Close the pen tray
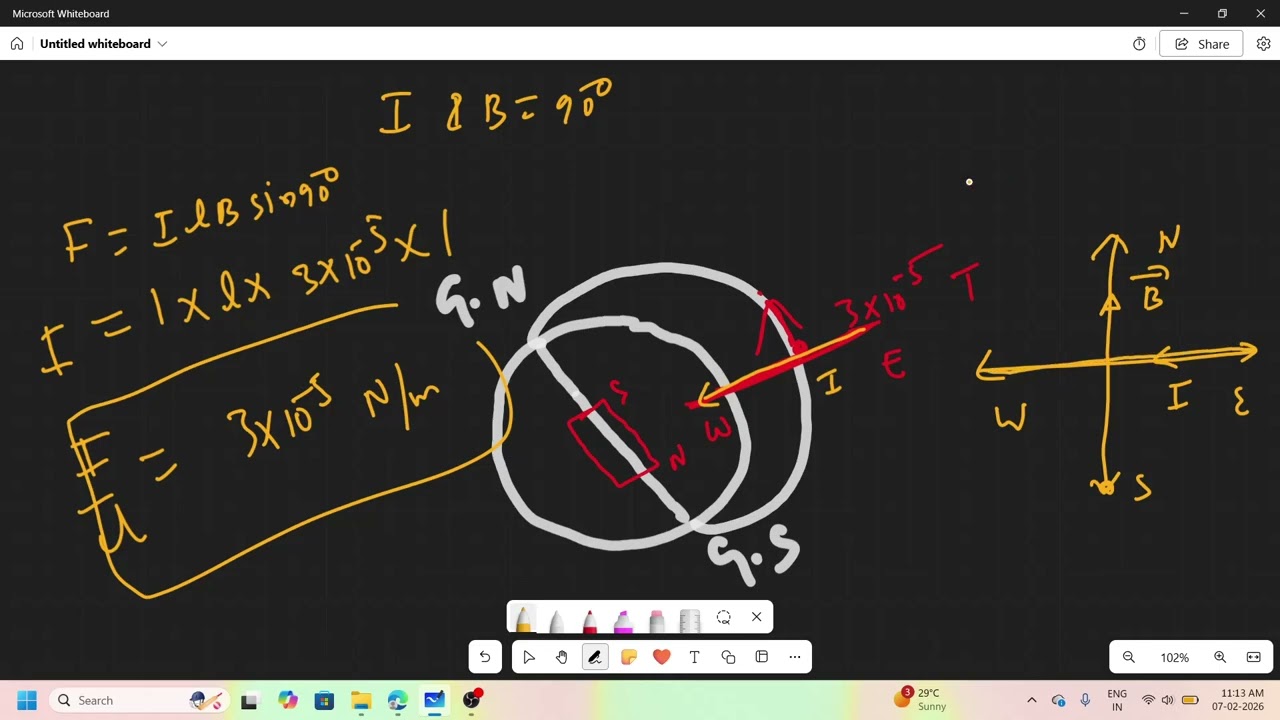The image size is (1280, 720). point(757,617)
